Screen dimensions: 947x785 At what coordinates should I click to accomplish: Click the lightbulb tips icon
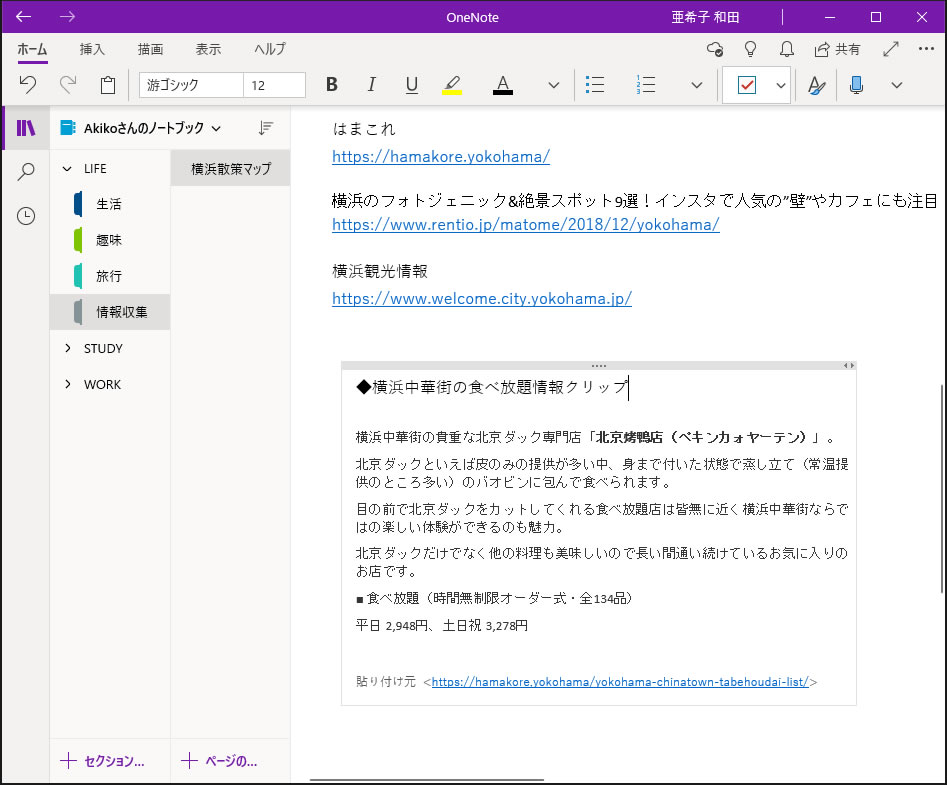[750, 49]
